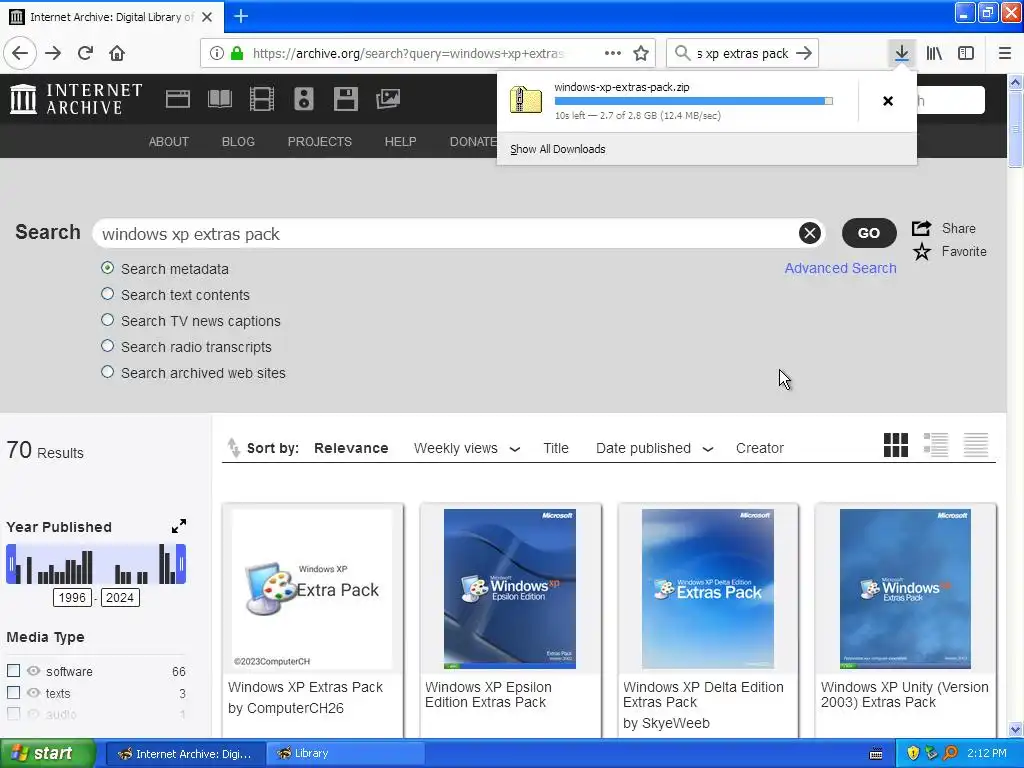Check the software media type checkbox
Image resolution: width=1024 pixels, height=768 pixels.
(x=13, y=671)
